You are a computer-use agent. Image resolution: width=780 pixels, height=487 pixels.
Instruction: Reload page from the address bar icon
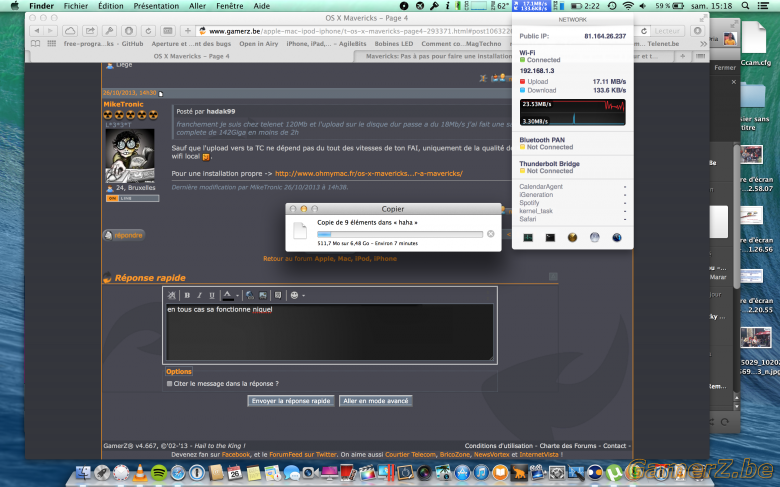[643, 31]
